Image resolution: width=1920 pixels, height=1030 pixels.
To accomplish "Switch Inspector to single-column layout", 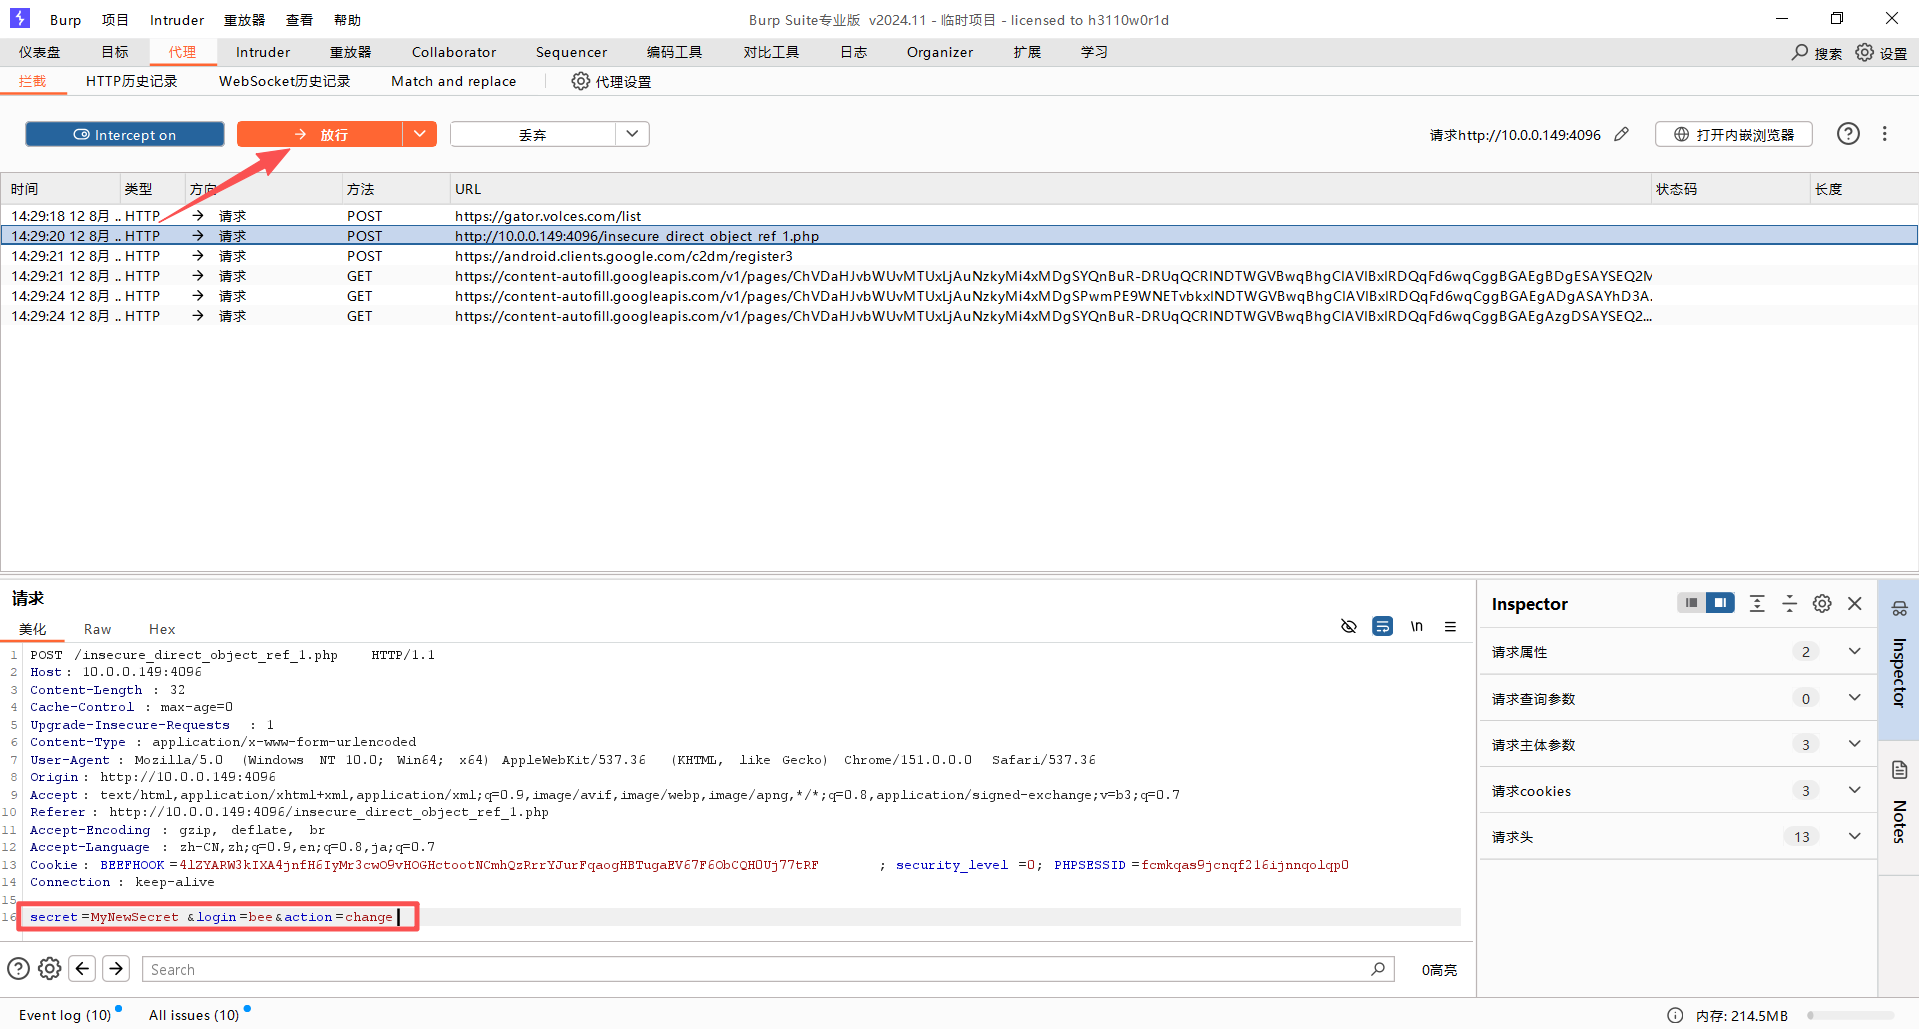I will click(x=1691, y=603).
